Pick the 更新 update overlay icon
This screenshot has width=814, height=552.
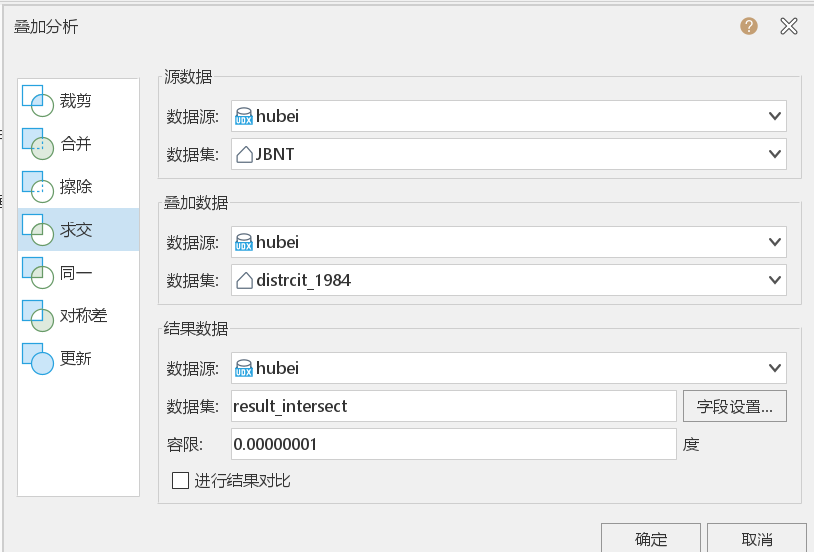(x=37, y=358)
